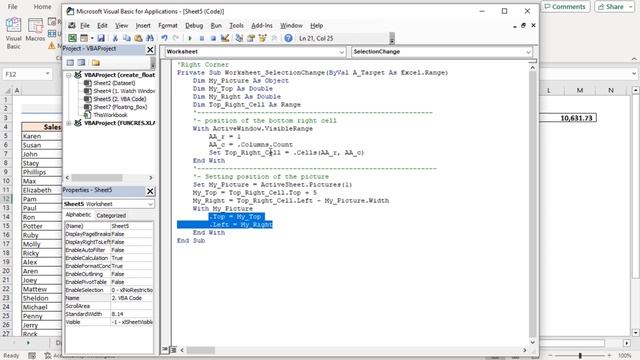640x360 pixels.
Task: Run Sub with the green play icon
Action: pos(190,38)
